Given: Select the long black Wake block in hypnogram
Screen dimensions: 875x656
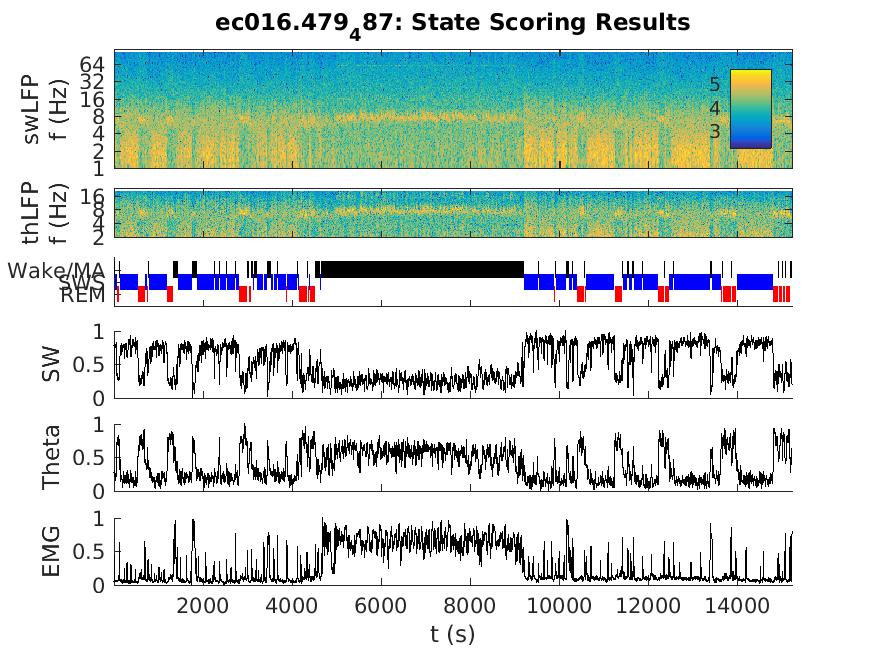Looking at the screenshot, I should pyautogui.click(x=421, y=268).
